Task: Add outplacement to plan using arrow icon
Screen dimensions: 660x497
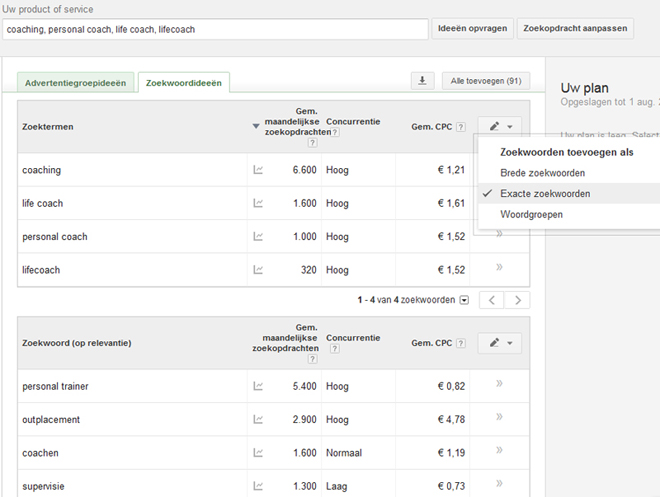Action: pos(499,417)
